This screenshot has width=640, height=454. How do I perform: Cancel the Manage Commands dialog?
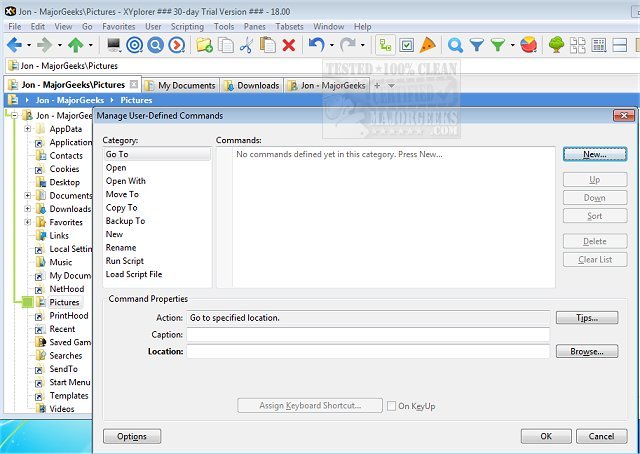[601, 436]
